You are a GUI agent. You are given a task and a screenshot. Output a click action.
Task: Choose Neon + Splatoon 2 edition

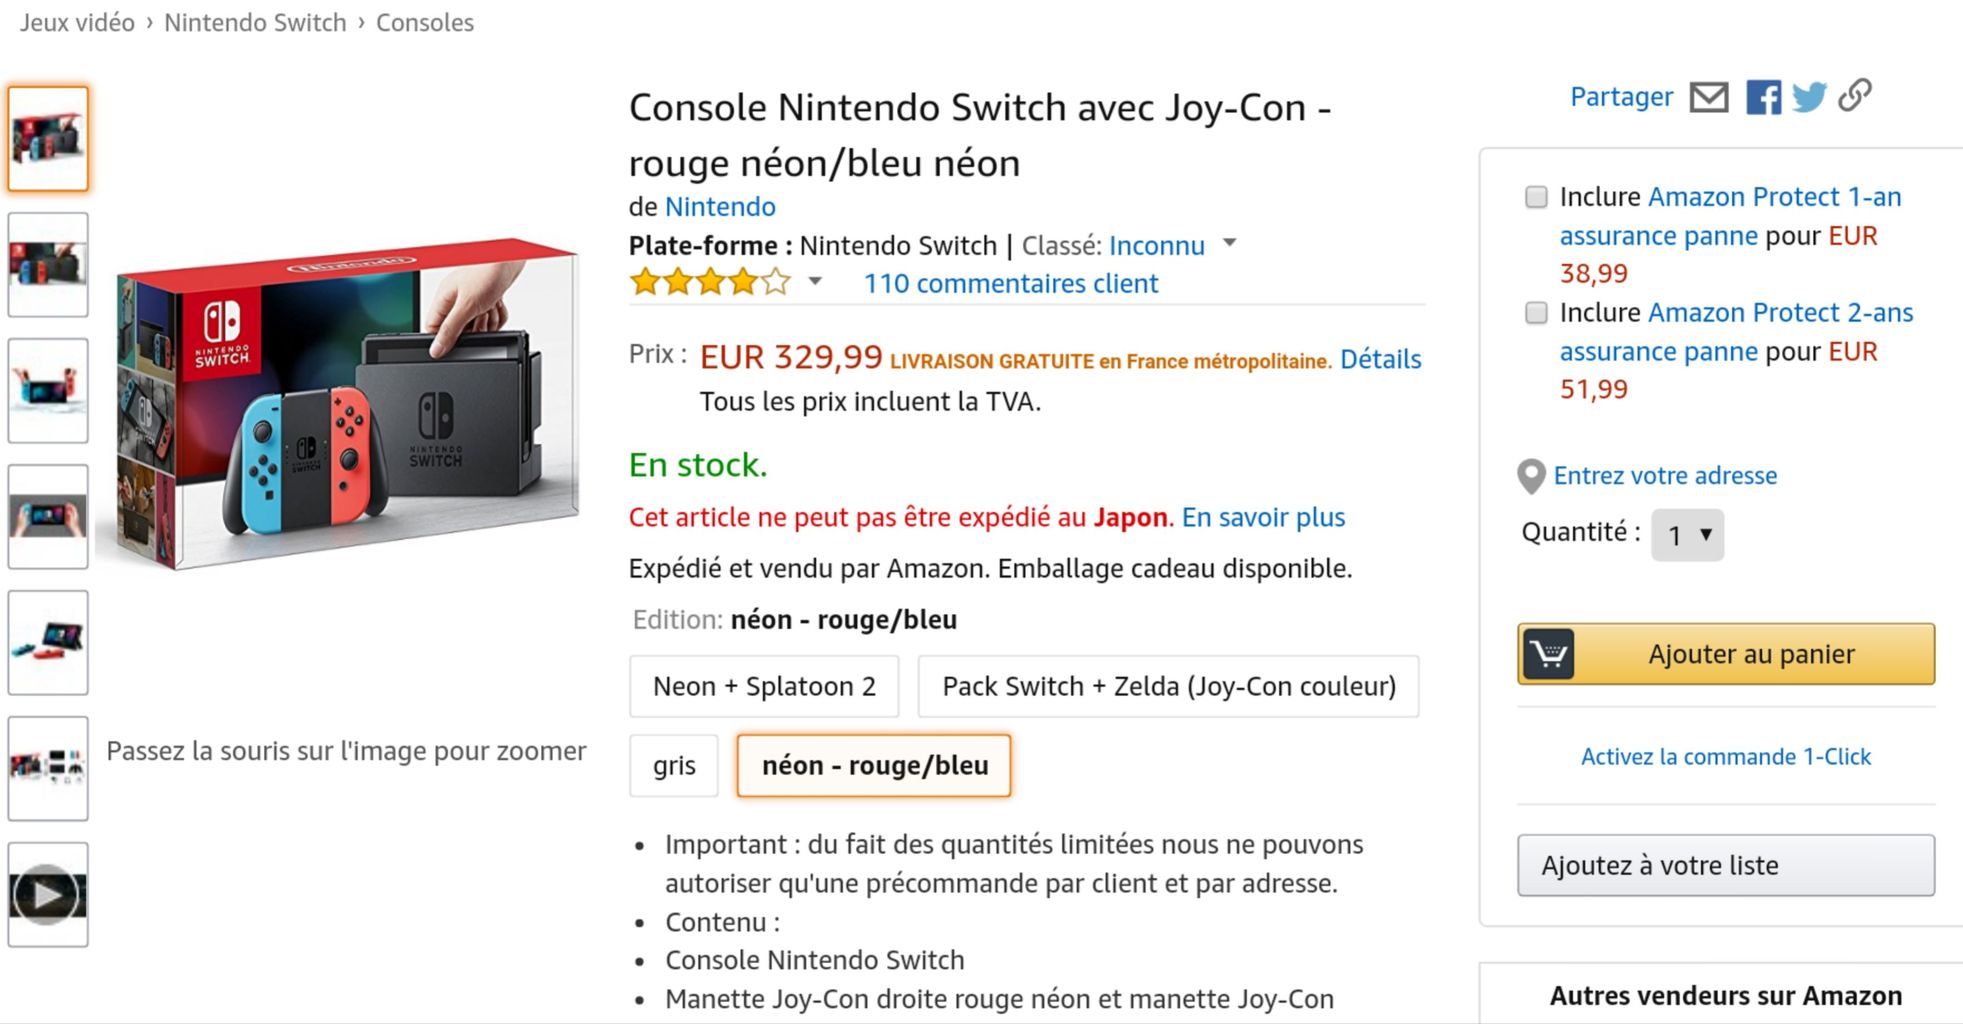click(764, 686)
